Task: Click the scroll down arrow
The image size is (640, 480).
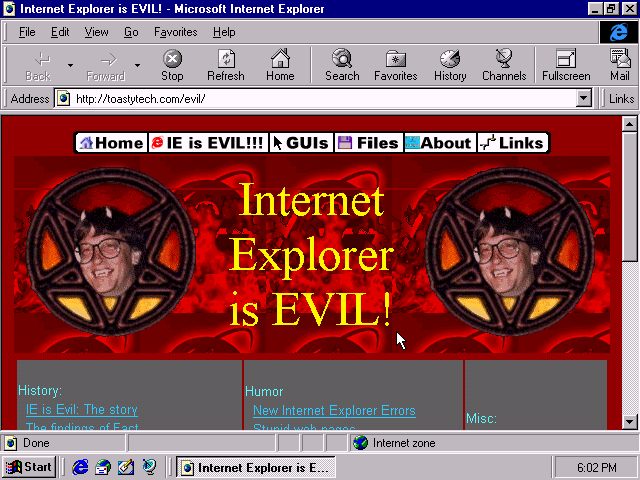Action: click(x=629, y=421)
